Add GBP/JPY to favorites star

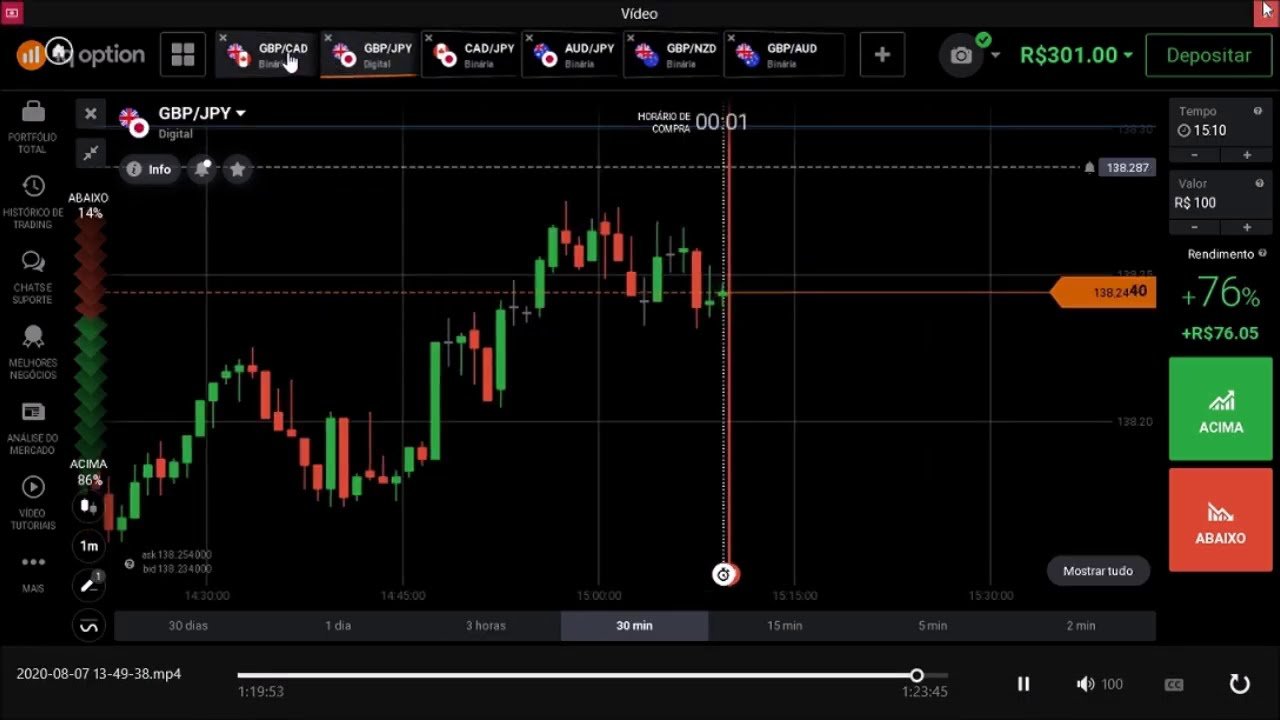click(237, 169)
